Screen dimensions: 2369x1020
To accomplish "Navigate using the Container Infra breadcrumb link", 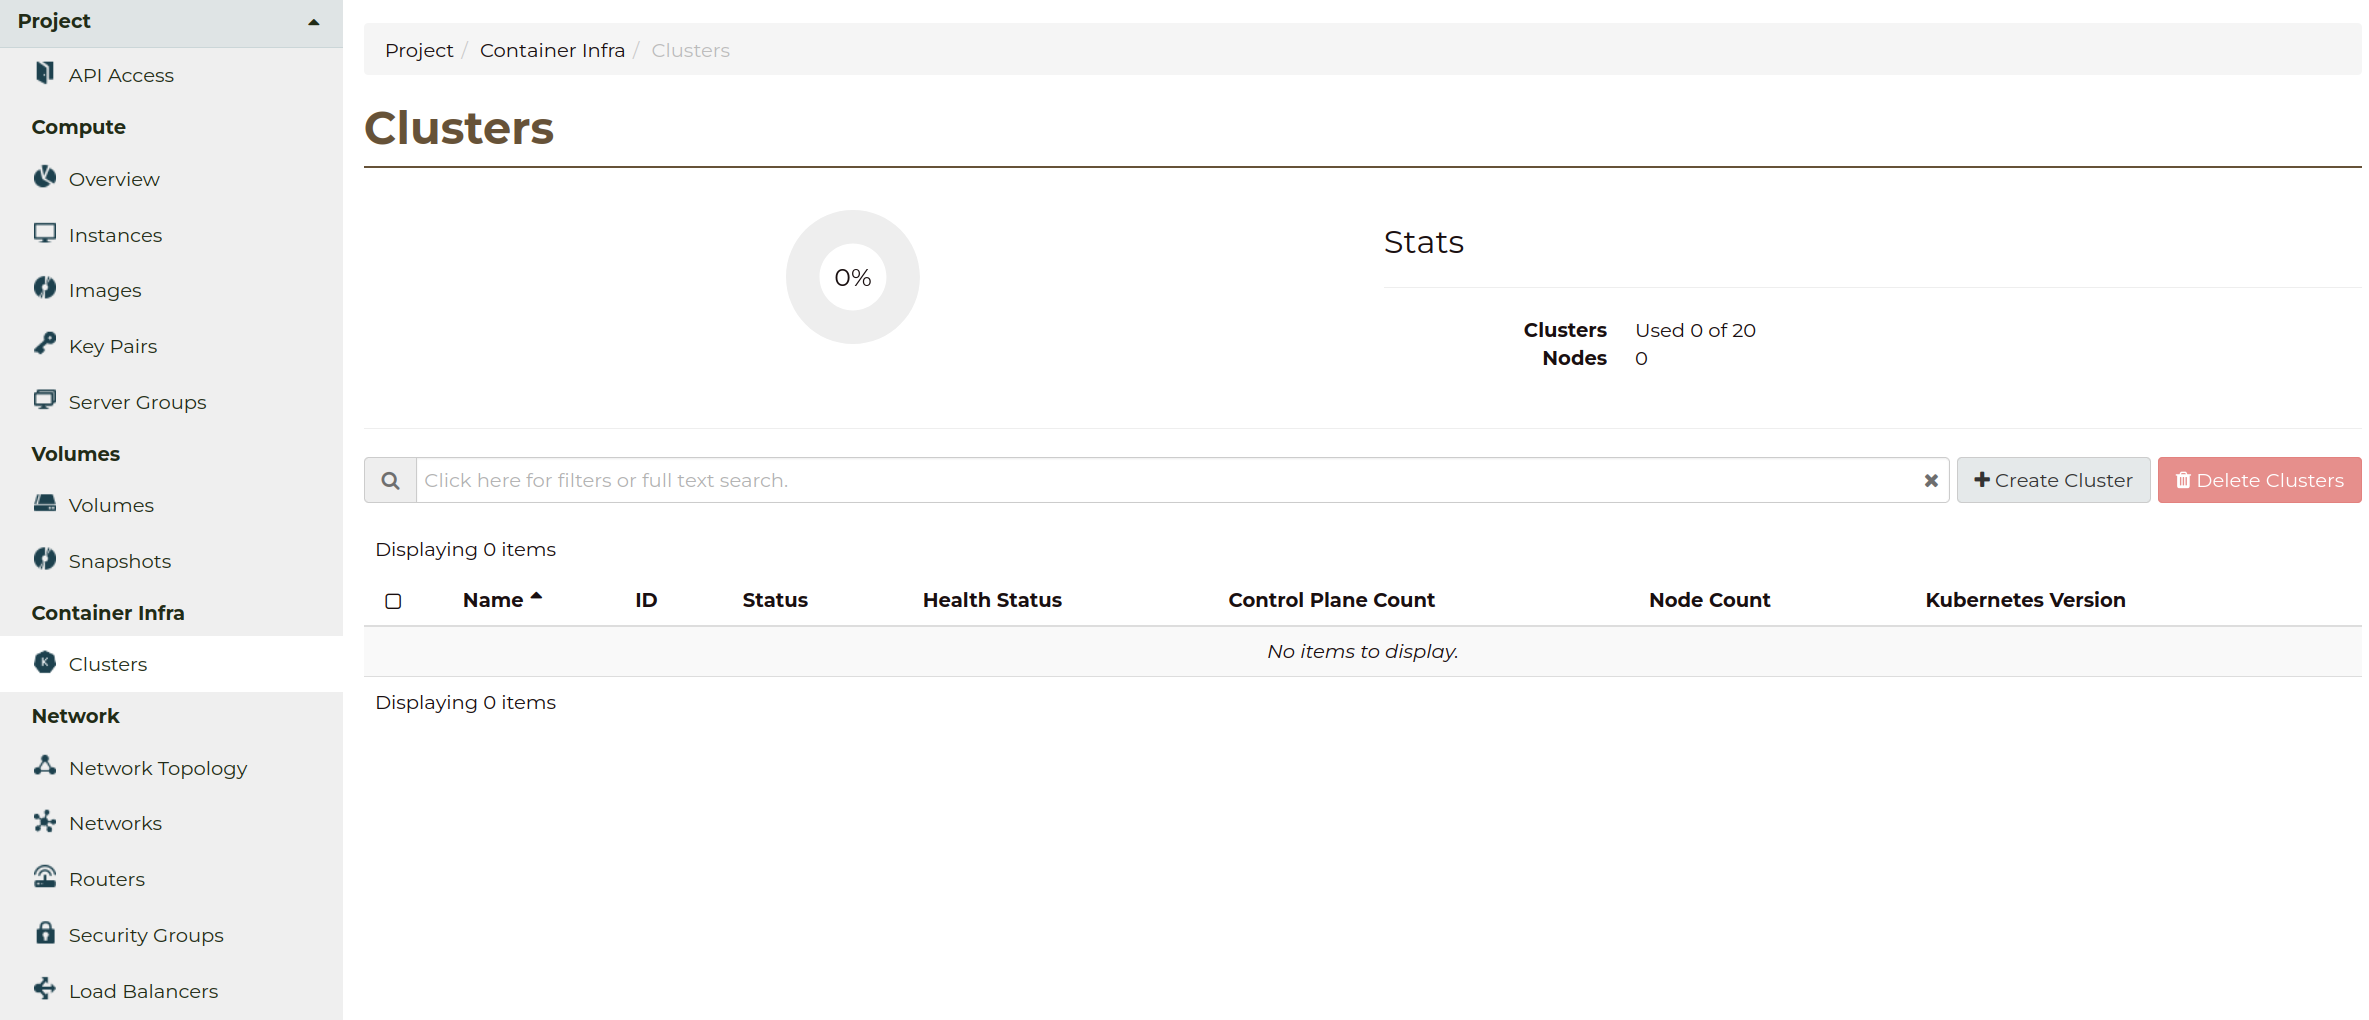I will coord(552,49).
